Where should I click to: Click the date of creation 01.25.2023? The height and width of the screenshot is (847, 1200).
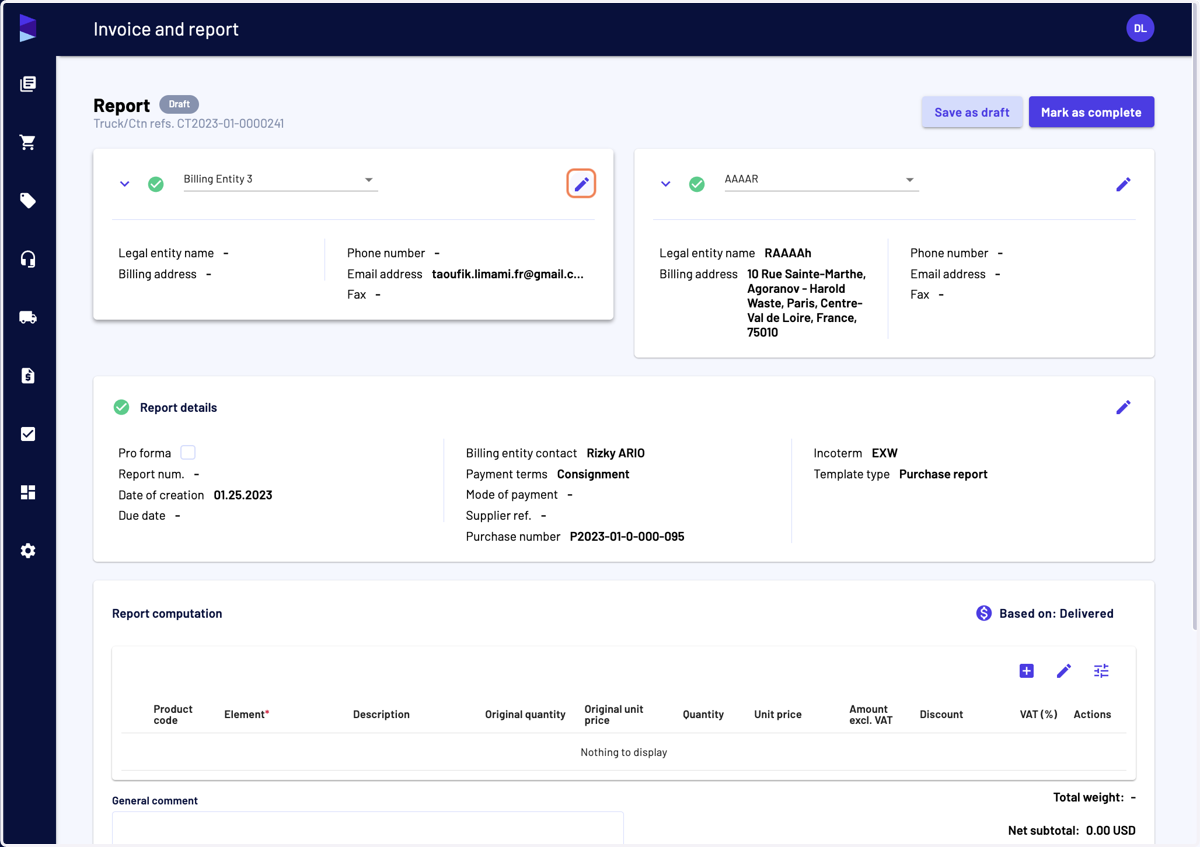coord(243,495)
